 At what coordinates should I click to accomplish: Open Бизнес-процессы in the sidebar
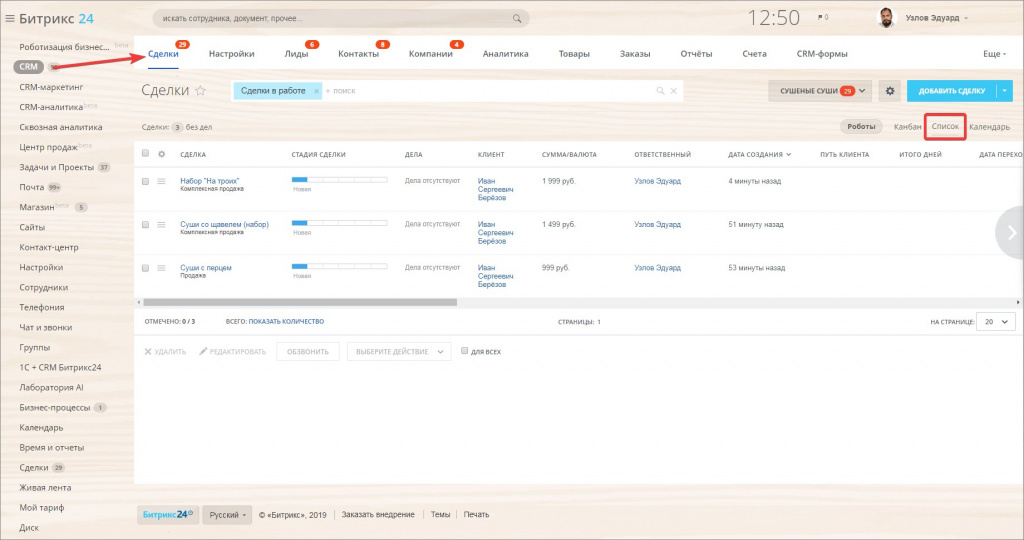55,407
